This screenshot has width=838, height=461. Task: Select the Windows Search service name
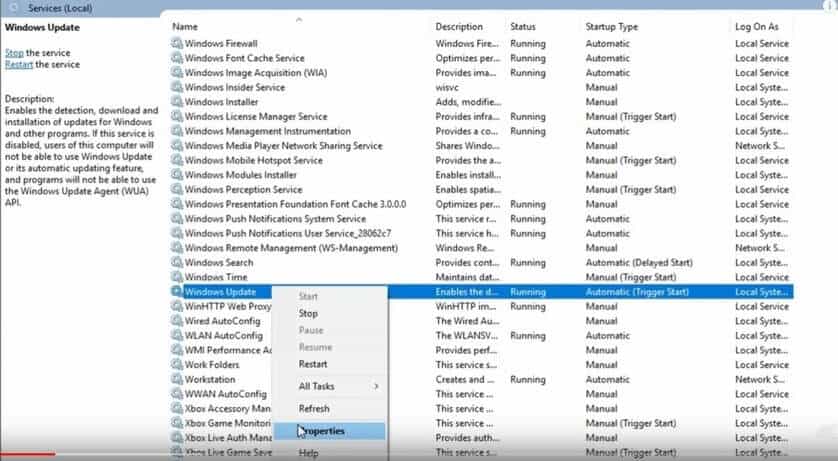(x=219, y=262)
